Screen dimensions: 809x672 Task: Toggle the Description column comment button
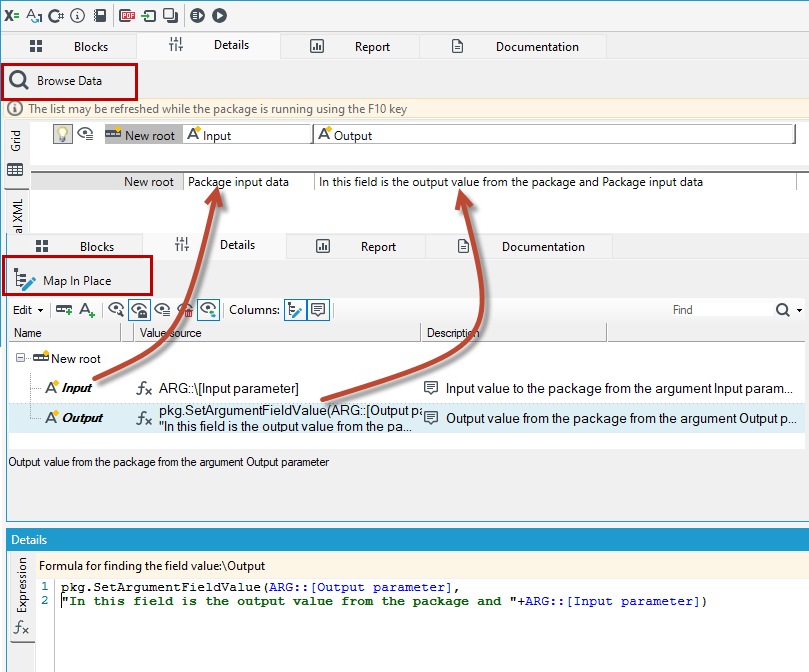tap(318, 310)
